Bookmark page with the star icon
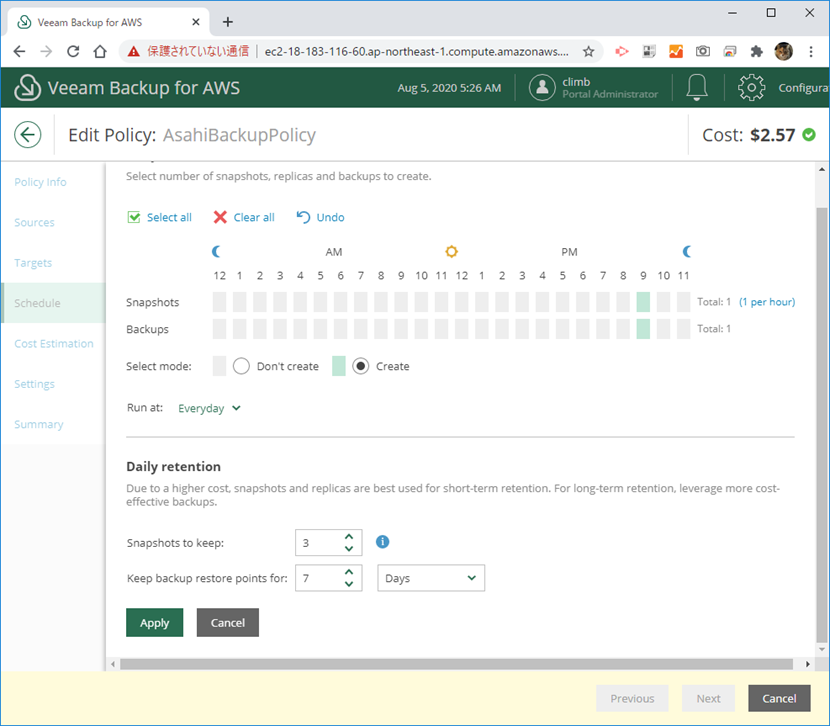Image resolution: width=830 pixels, height=726 pixels. [588, 51]
